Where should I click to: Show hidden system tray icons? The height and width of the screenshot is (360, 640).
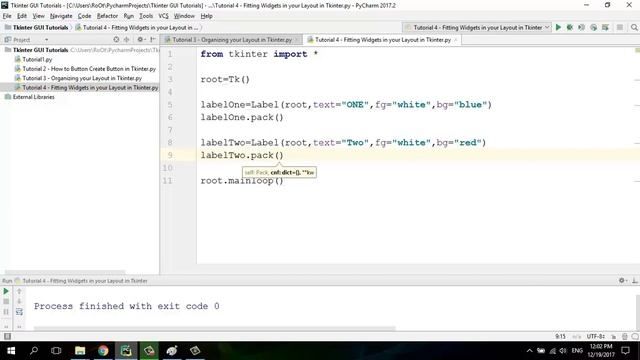pos(529,351)
